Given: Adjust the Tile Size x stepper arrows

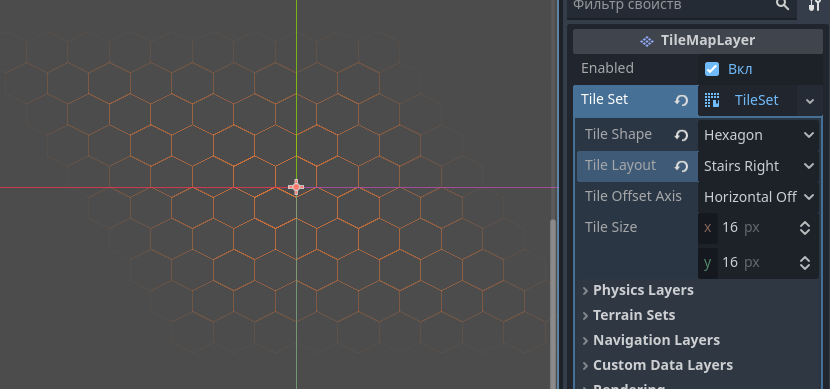Looking at the screenshot, I should coord(805,228).
